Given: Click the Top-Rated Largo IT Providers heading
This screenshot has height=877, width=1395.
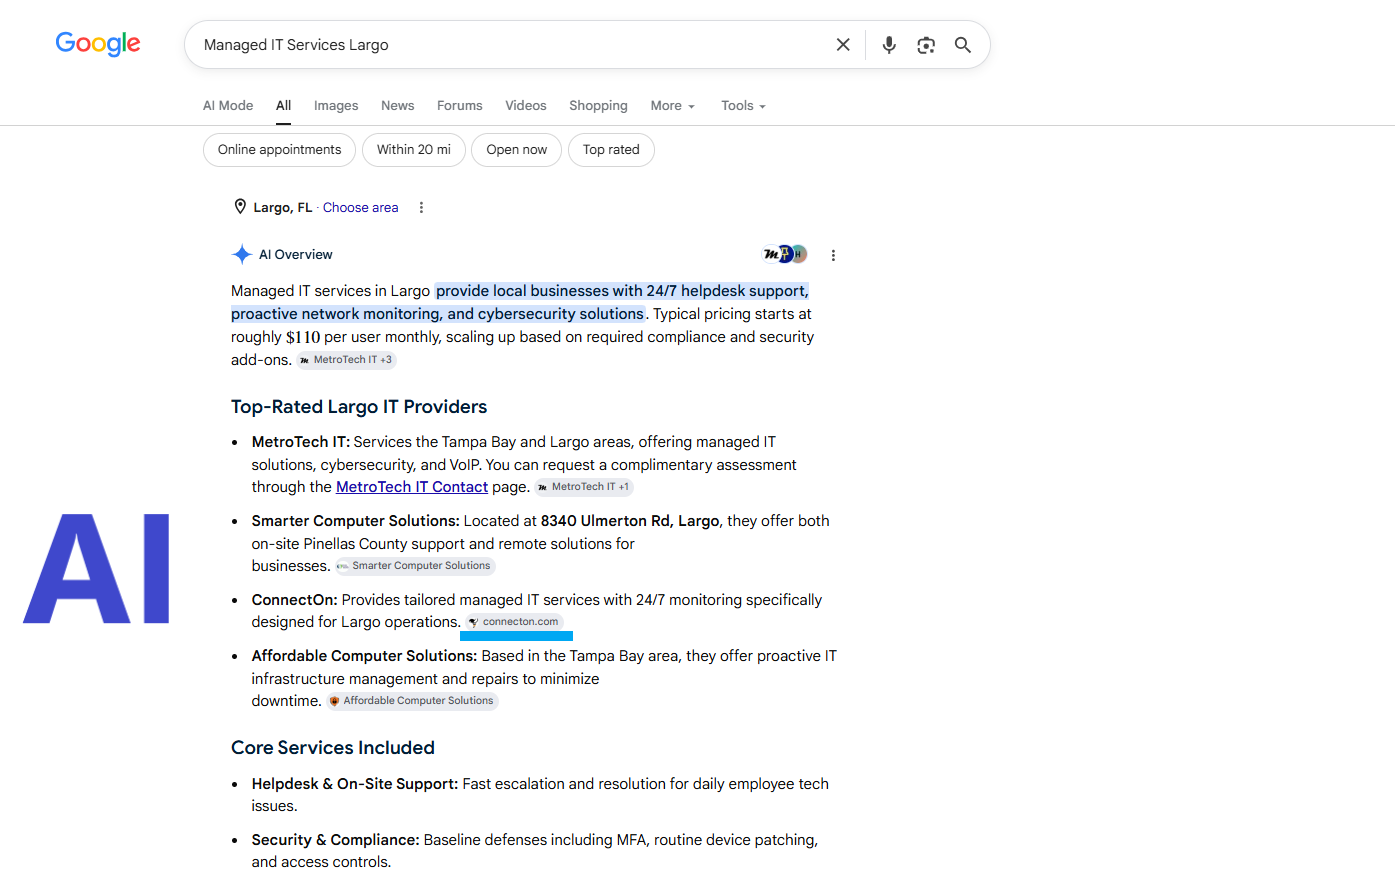Looking at the screenshot, I should point(359,407).
